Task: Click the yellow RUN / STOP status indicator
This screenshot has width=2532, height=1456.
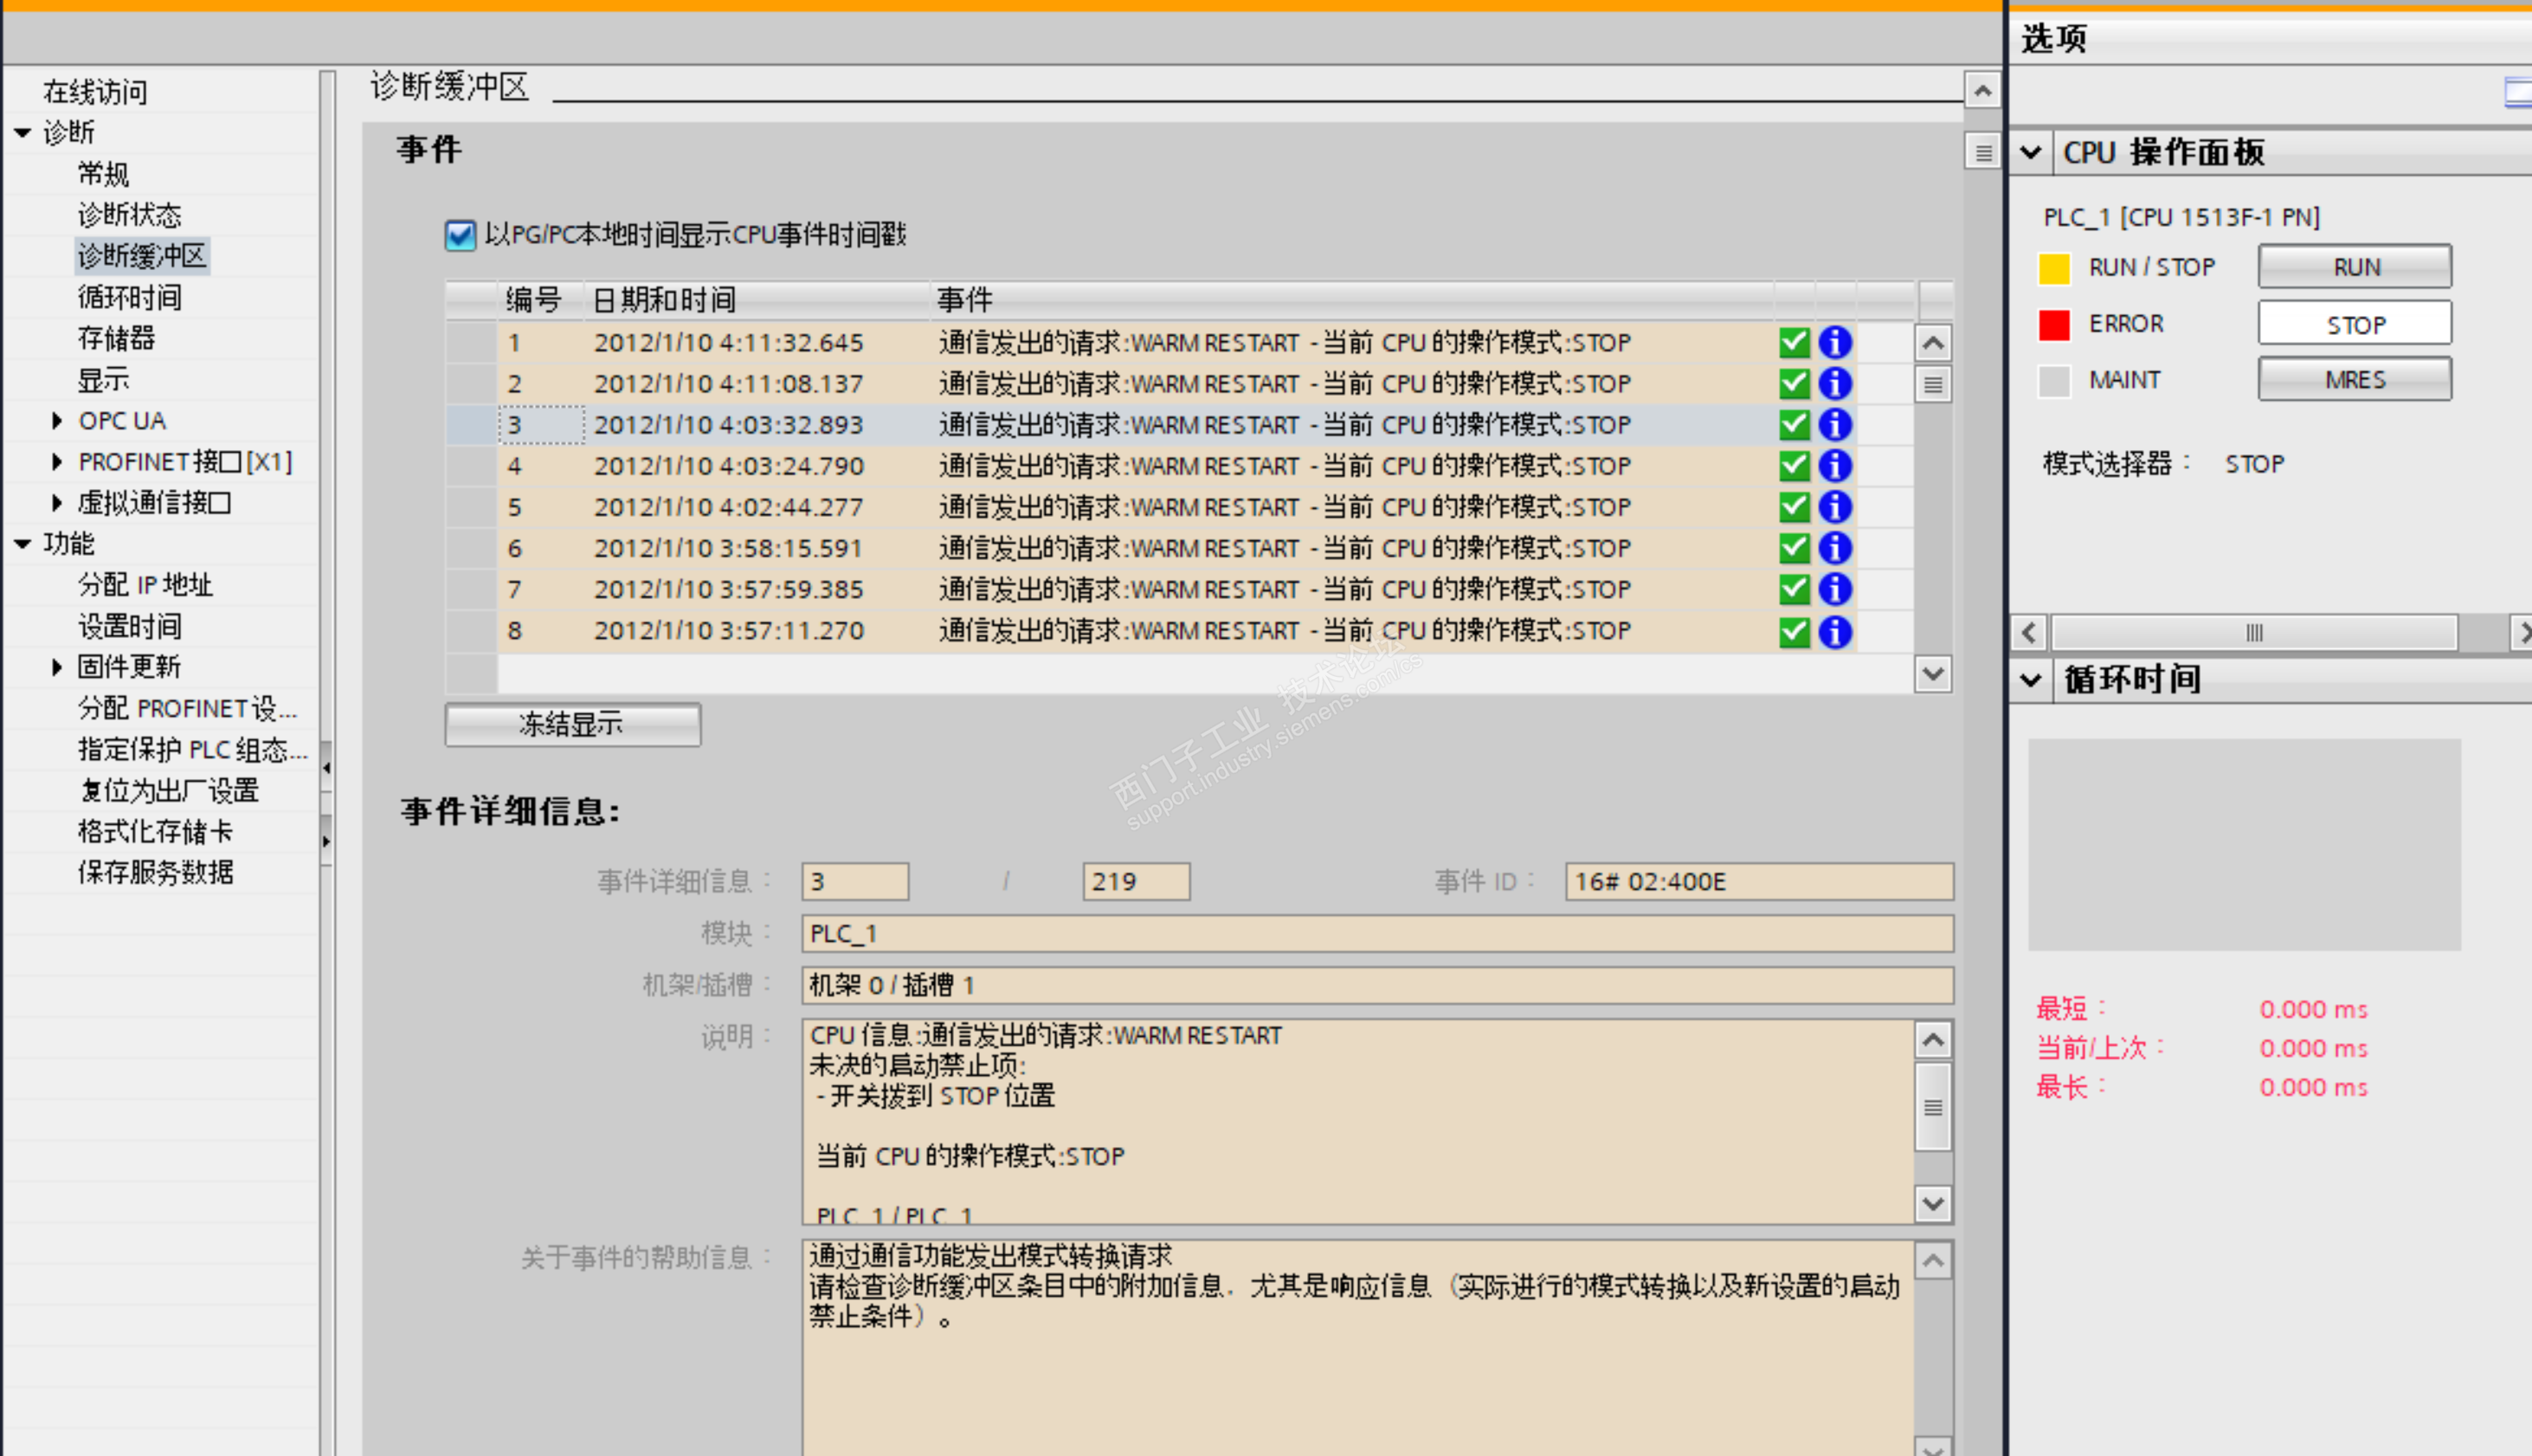Action: (2053, 268)
